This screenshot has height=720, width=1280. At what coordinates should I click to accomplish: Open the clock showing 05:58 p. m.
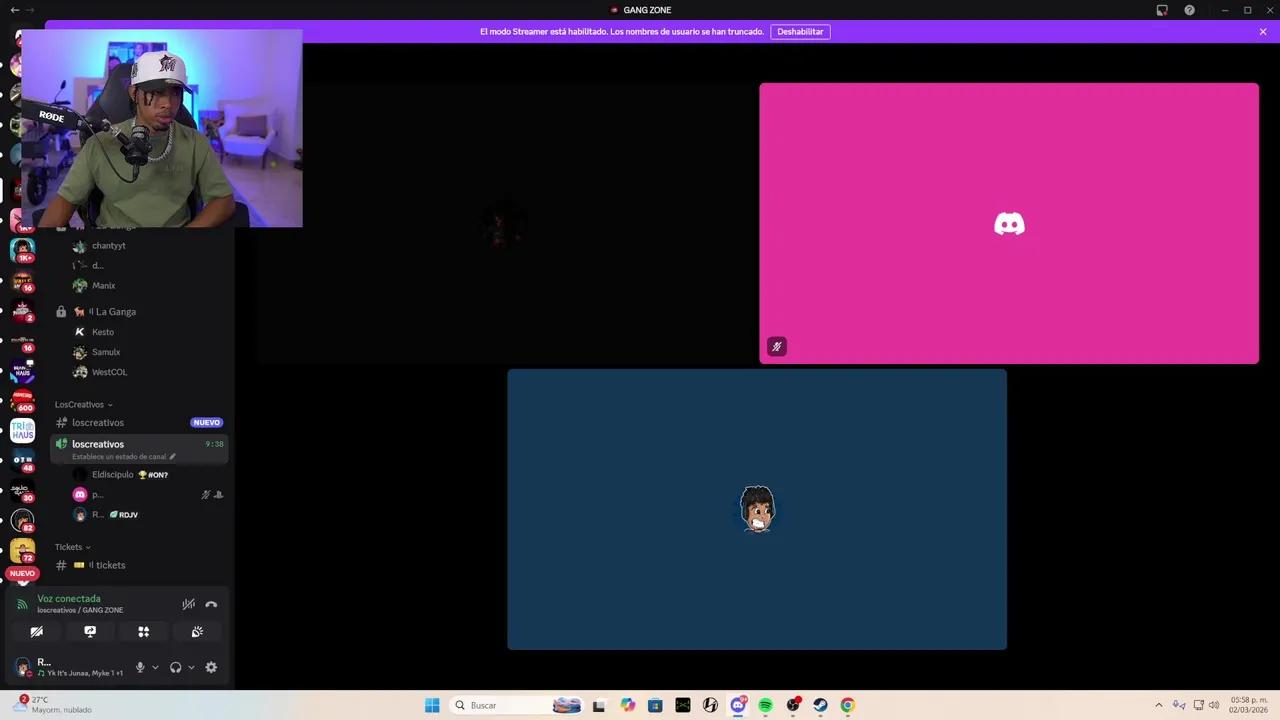1248,705
